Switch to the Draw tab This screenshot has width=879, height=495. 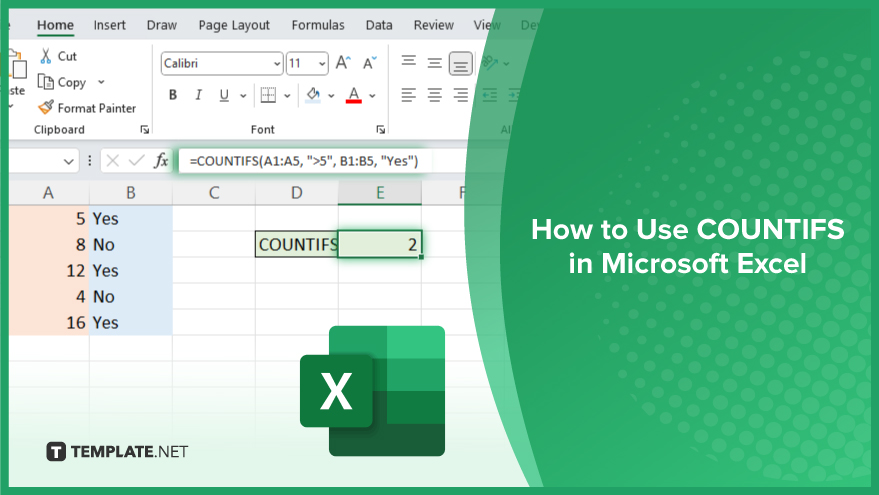point(161,25)
